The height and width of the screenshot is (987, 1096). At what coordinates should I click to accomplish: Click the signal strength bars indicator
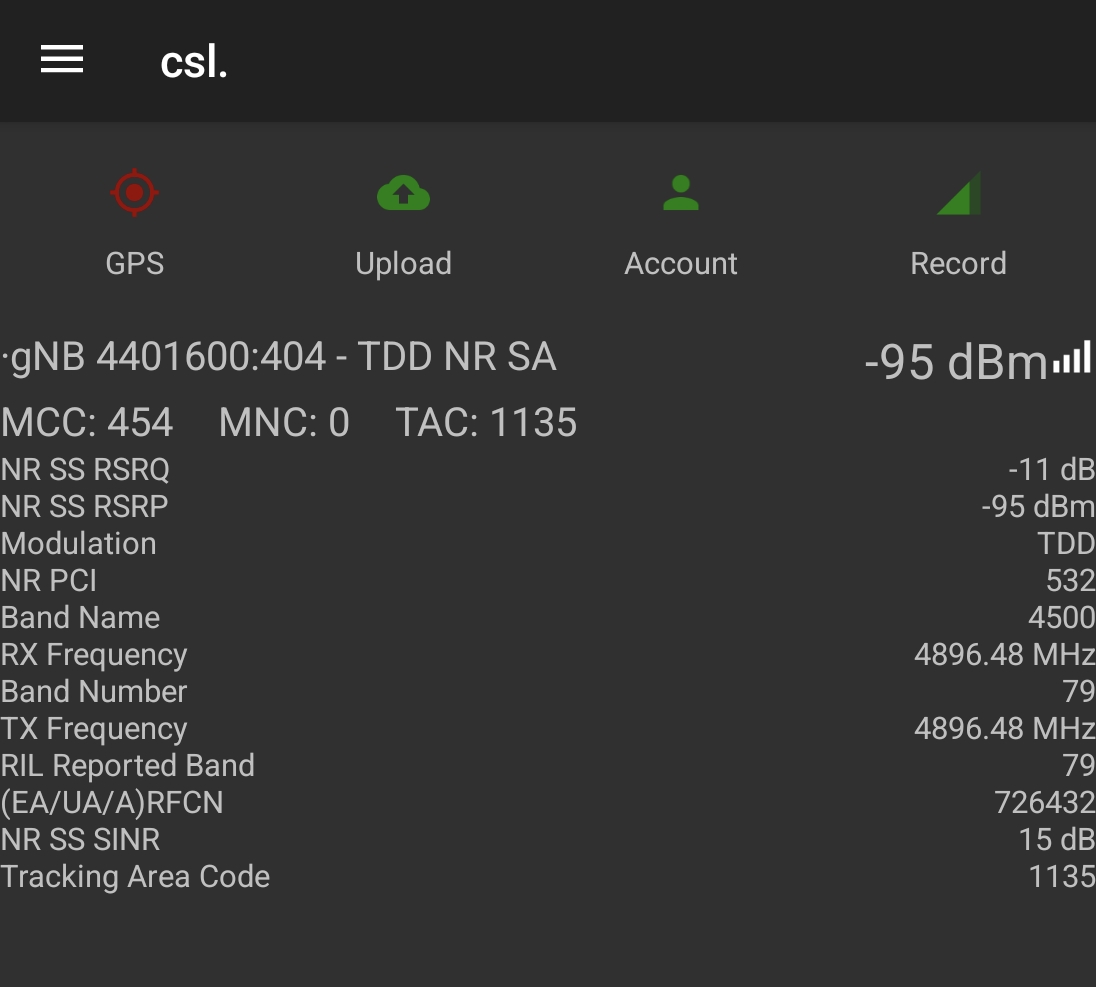[x=1070, y=362]
